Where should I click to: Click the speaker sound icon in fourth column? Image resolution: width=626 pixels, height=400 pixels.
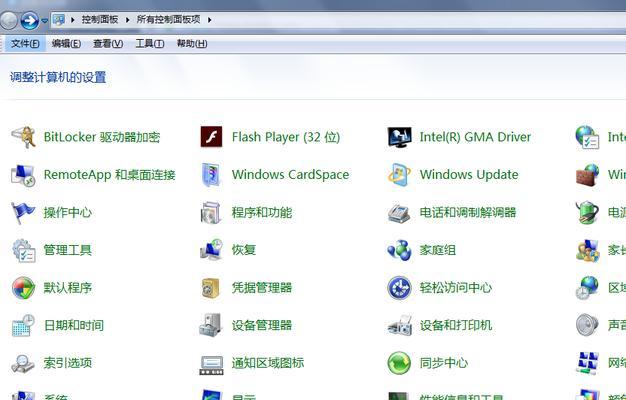[x=587, y=325]
